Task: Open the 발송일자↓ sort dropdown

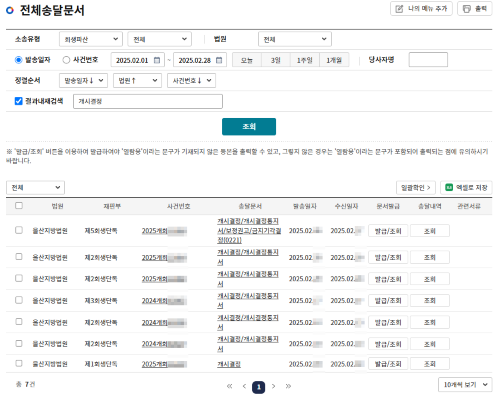Action: [83, 81]
